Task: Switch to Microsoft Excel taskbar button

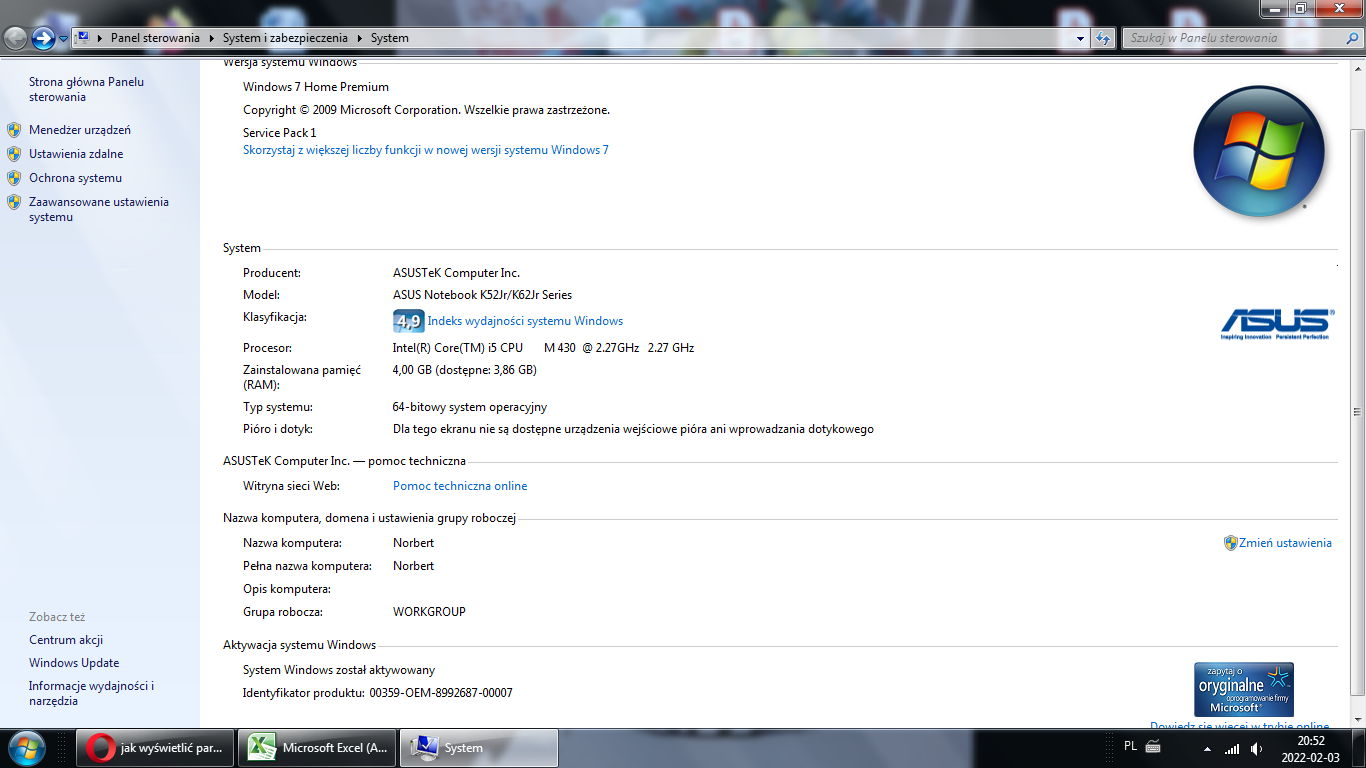Action: (317, 748)
